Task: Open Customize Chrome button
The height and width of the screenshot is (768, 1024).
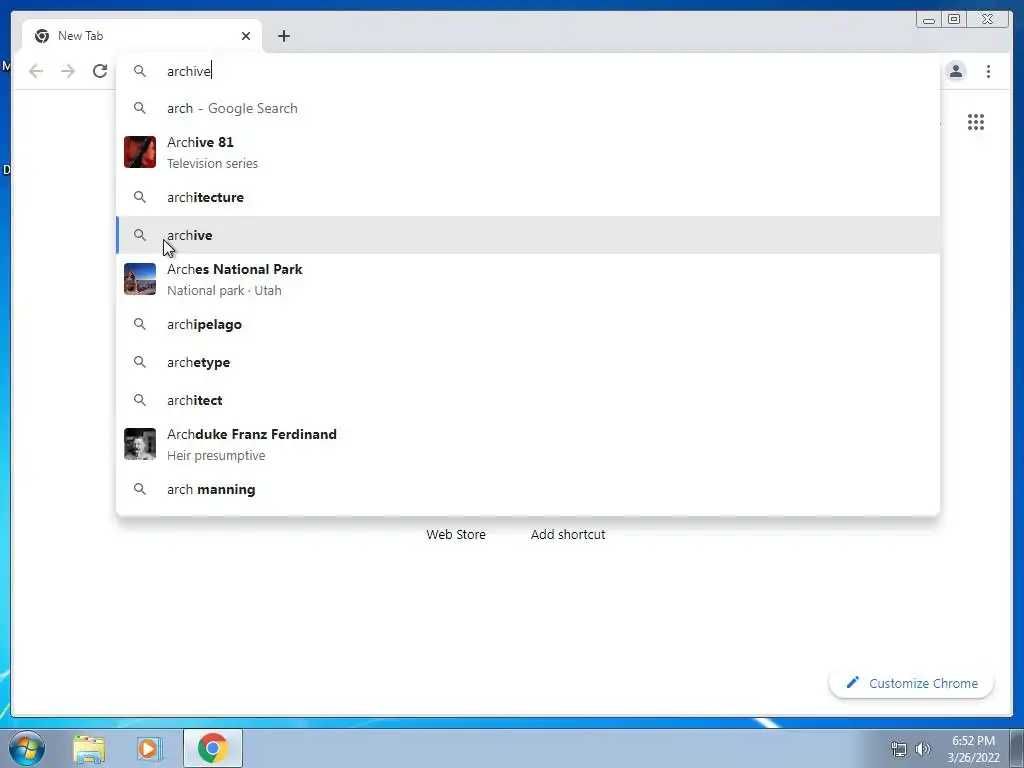Action: (x=912, y=683)
